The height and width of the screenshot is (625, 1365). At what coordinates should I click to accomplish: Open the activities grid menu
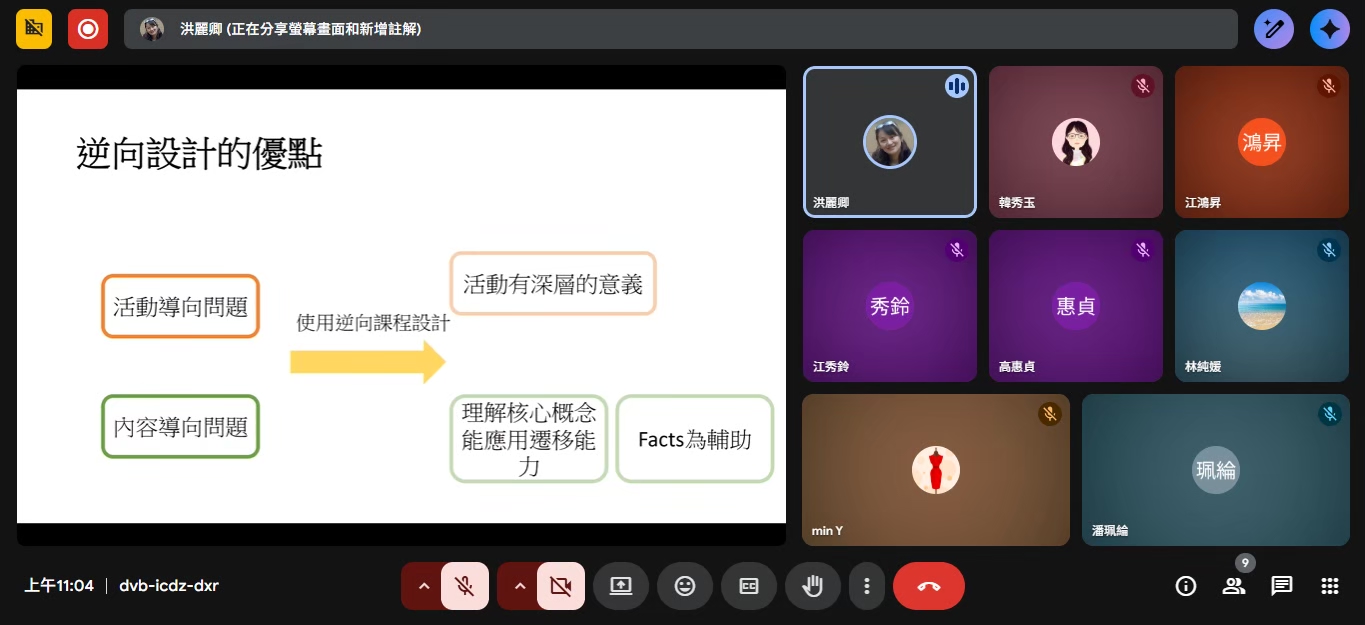coord(1329,586)
